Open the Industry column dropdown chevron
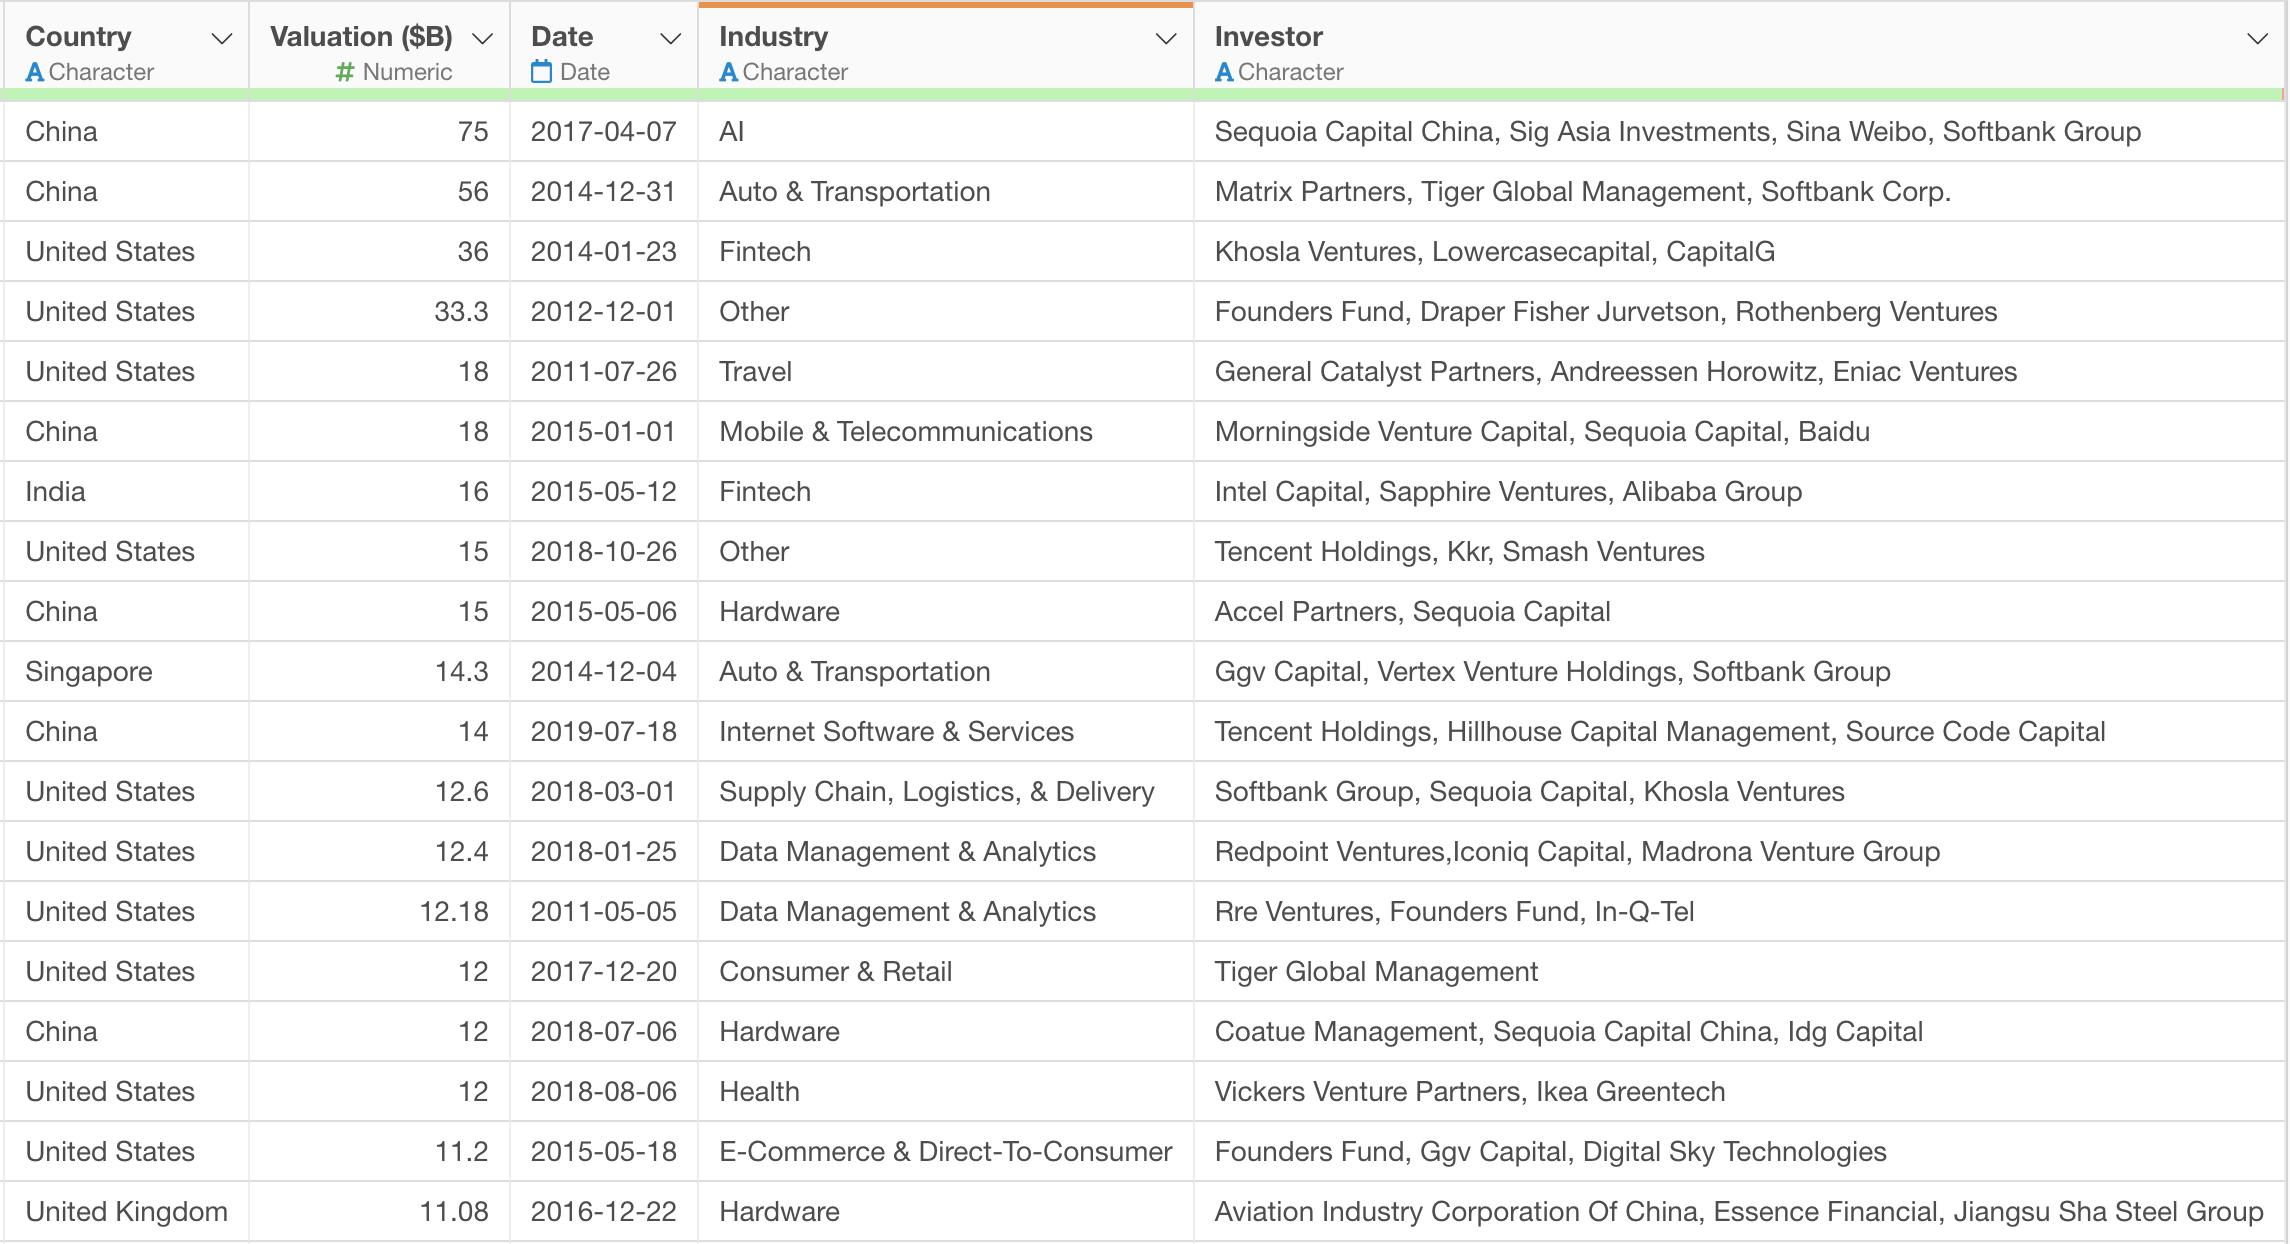The image size is (2290, 1244). [1166, 39]
